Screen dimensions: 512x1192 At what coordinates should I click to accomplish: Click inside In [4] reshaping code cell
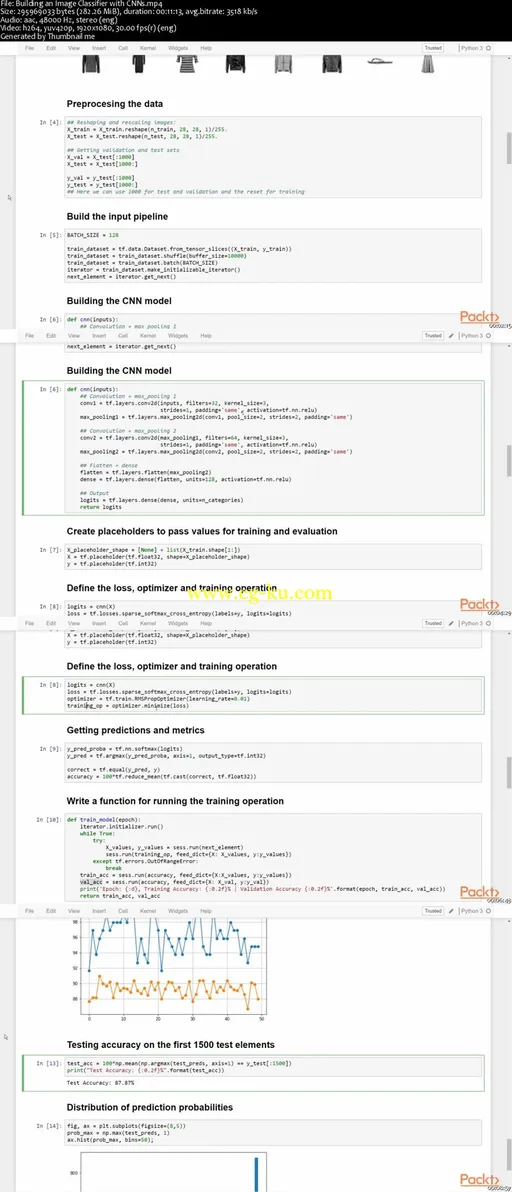tap(273, 157)
